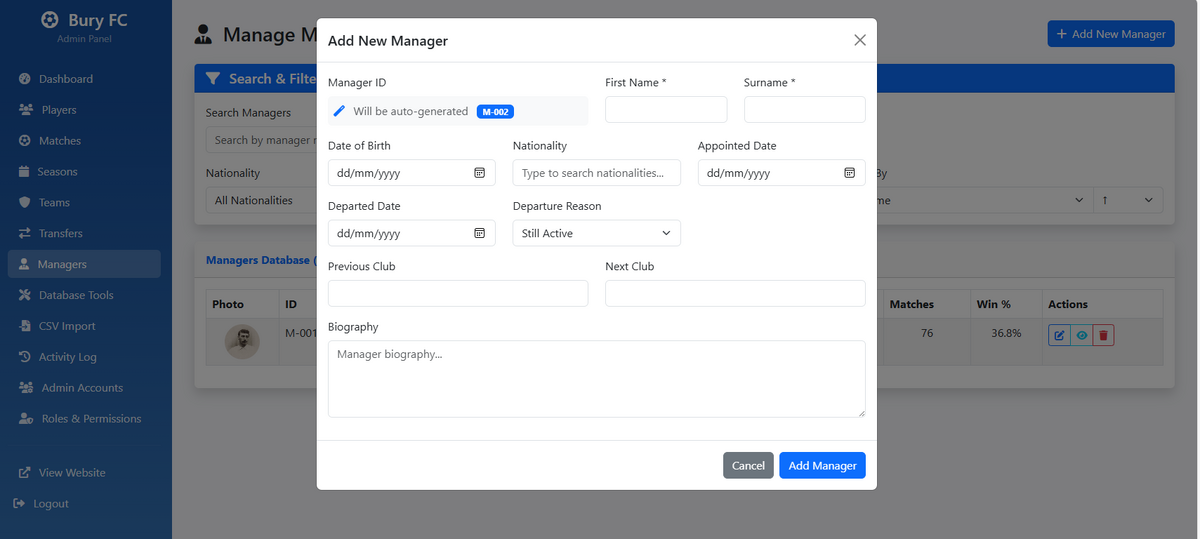The image size is (1200, 539).
Task: Click the Biography text area
Action: (x=597, y=379)
